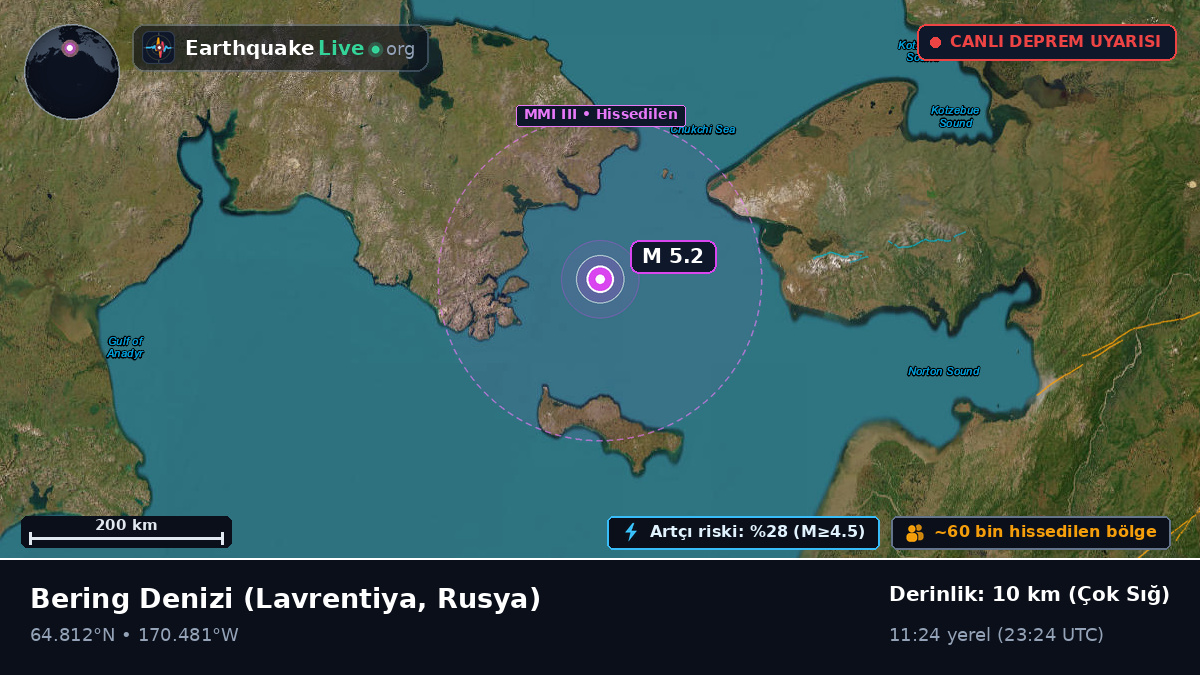
Task: Click the Earthquake Live compass logo icon
Action: tap(159, 48)
